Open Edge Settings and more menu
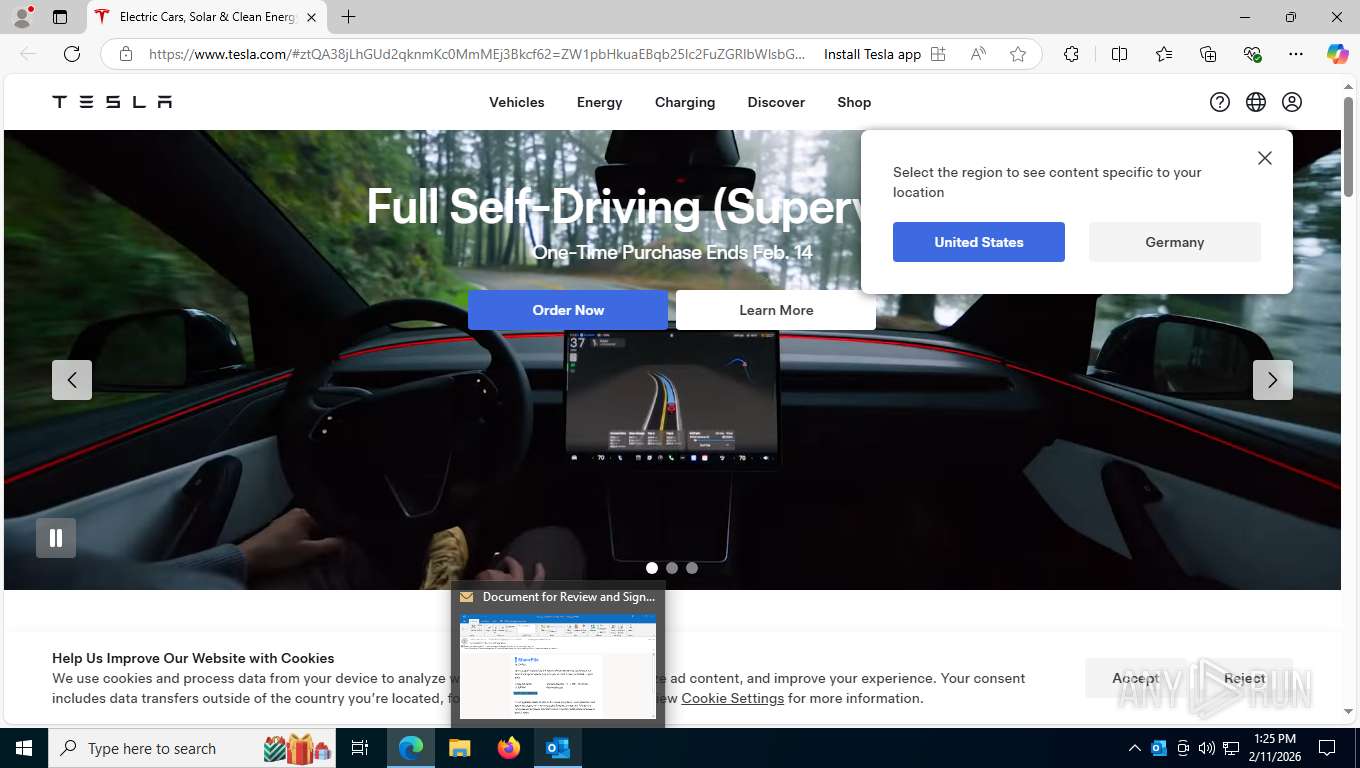 (x=1296, y=54)
